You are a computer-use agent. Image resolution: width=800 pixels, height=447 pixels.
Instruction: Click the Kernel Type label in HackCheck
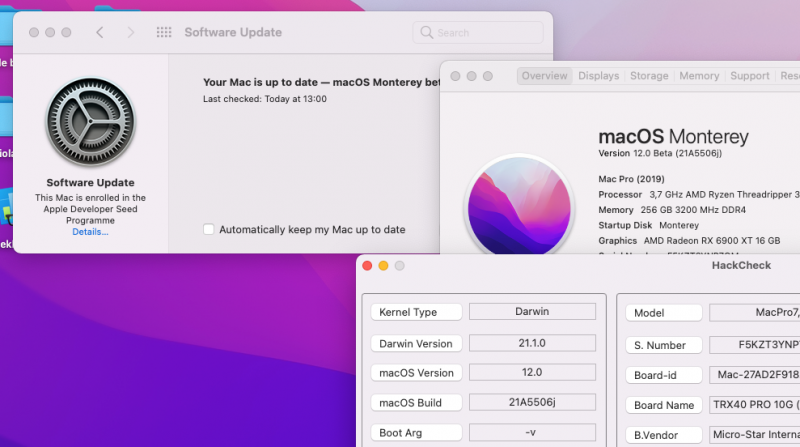pos(416,312)
